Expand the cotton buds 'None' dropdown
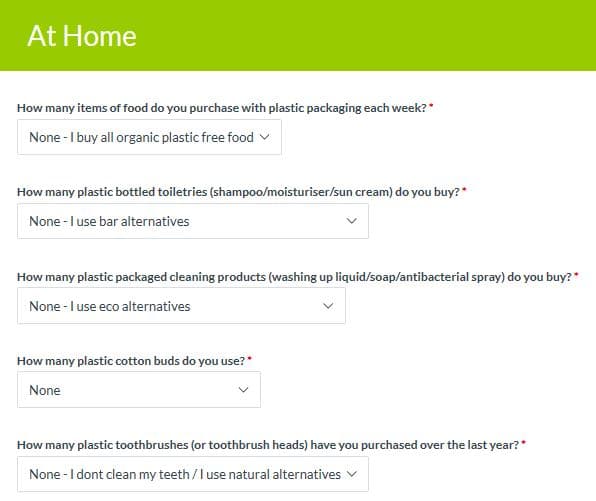Image resolution: width=596 pixels, height=501 pixels. (x=139, y=390)
